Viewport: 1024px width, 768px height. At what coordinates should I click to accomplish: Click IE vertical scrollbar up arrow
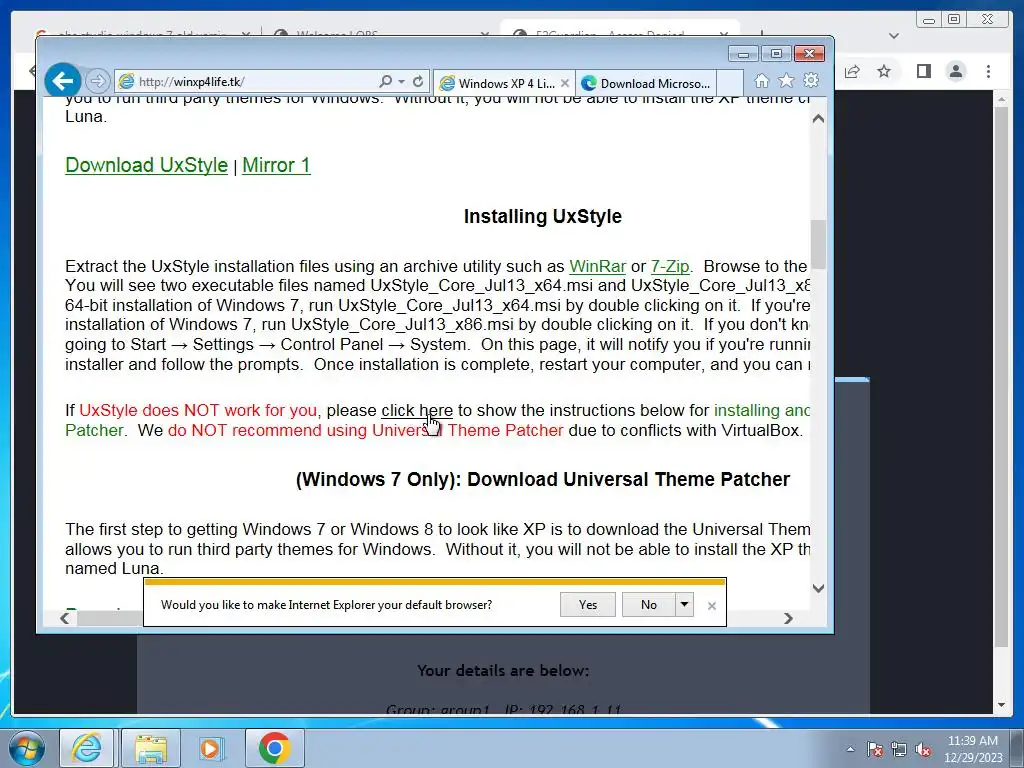coord(818,119)
